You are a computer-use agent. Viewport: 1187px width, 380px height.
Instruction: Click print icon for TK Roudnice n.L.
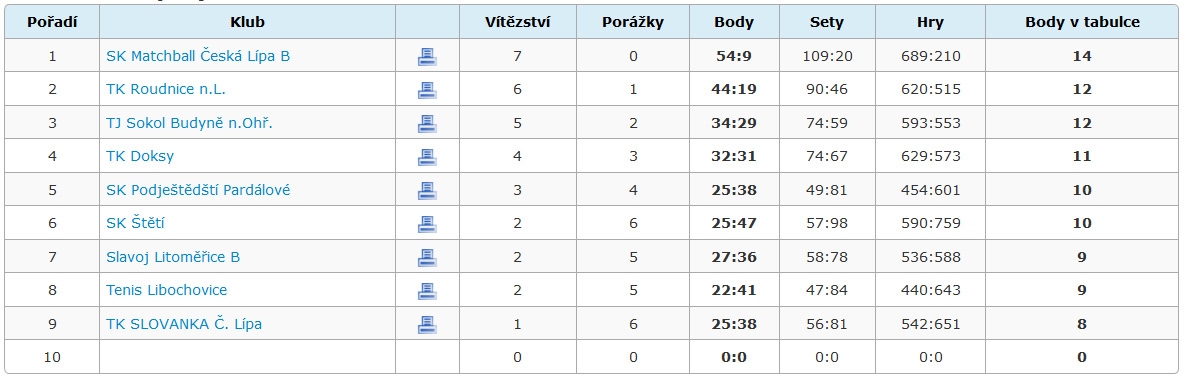coord(427,90)
